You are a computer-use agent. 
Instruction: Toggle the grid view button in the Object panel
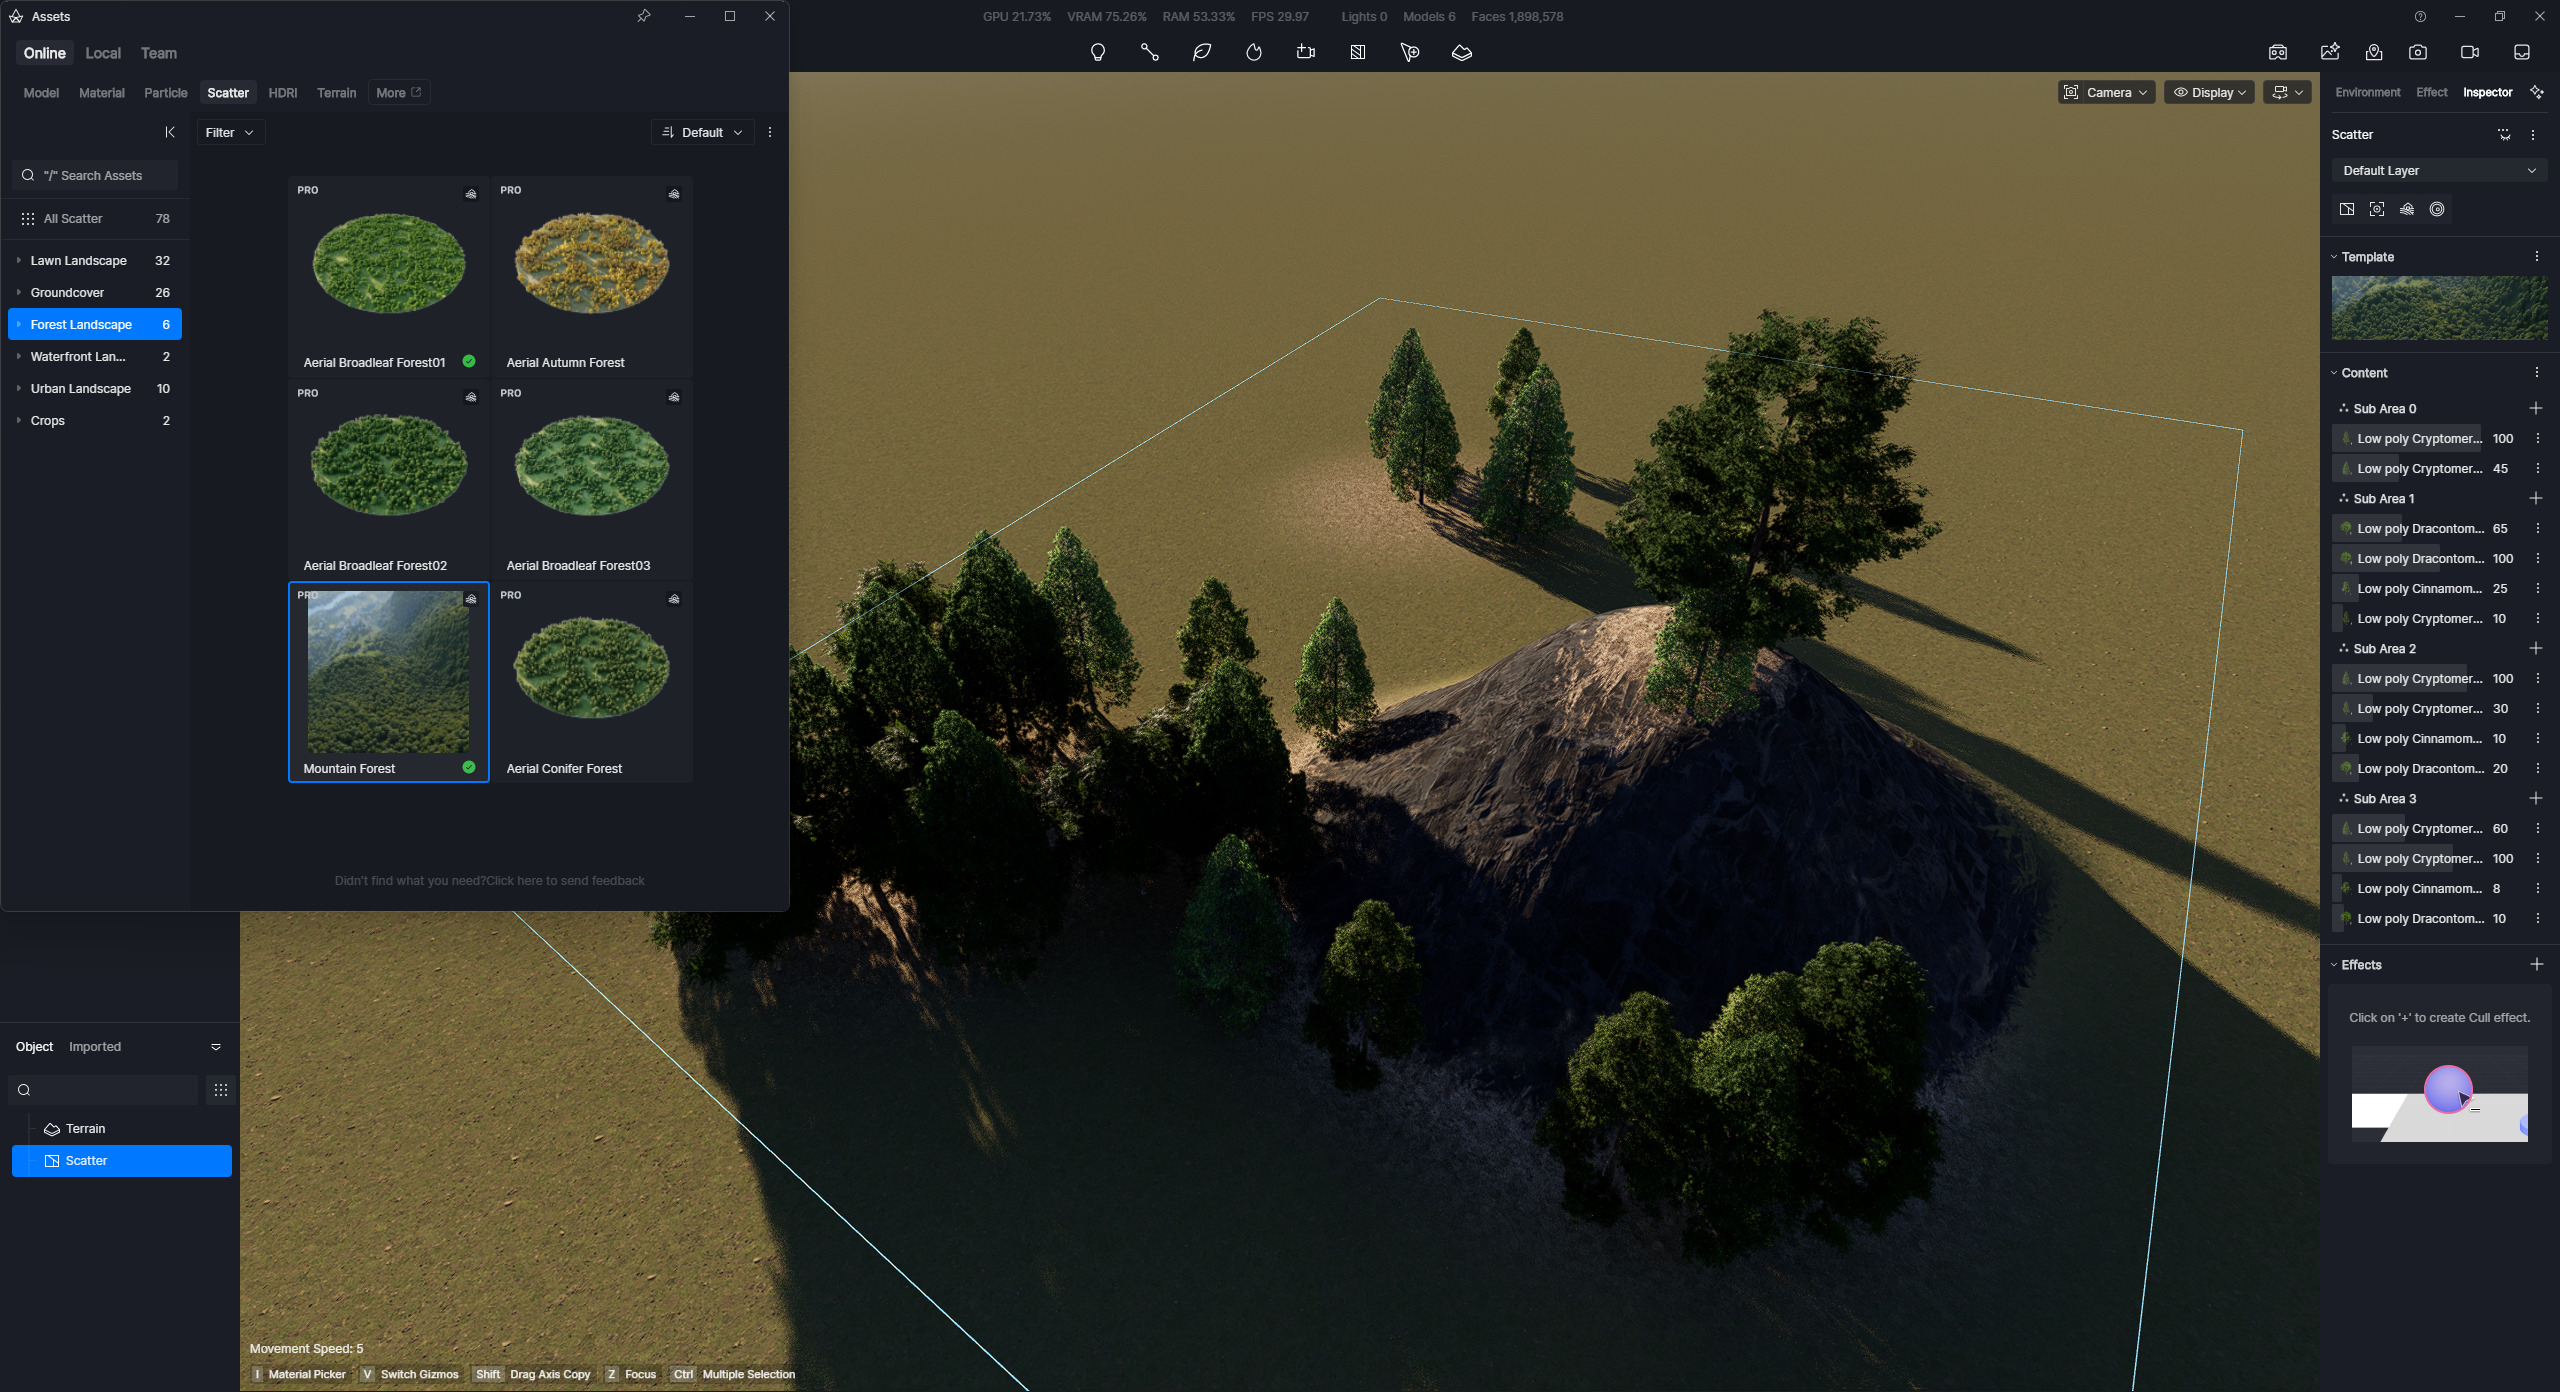pos(221,1090)
